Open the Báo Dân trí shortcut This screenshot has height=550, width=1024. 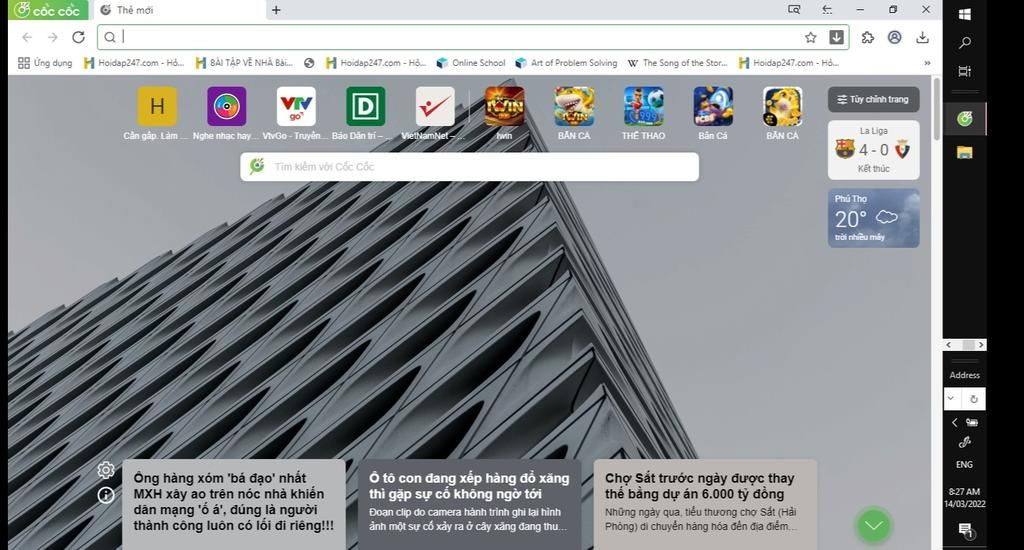[365, 114]
